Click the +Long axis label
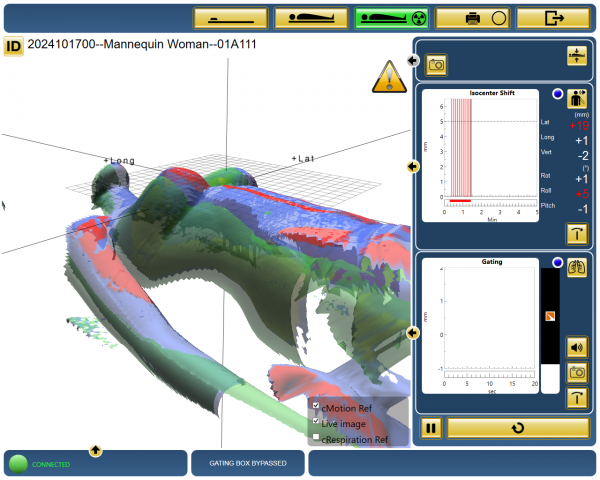 point(120,161)
